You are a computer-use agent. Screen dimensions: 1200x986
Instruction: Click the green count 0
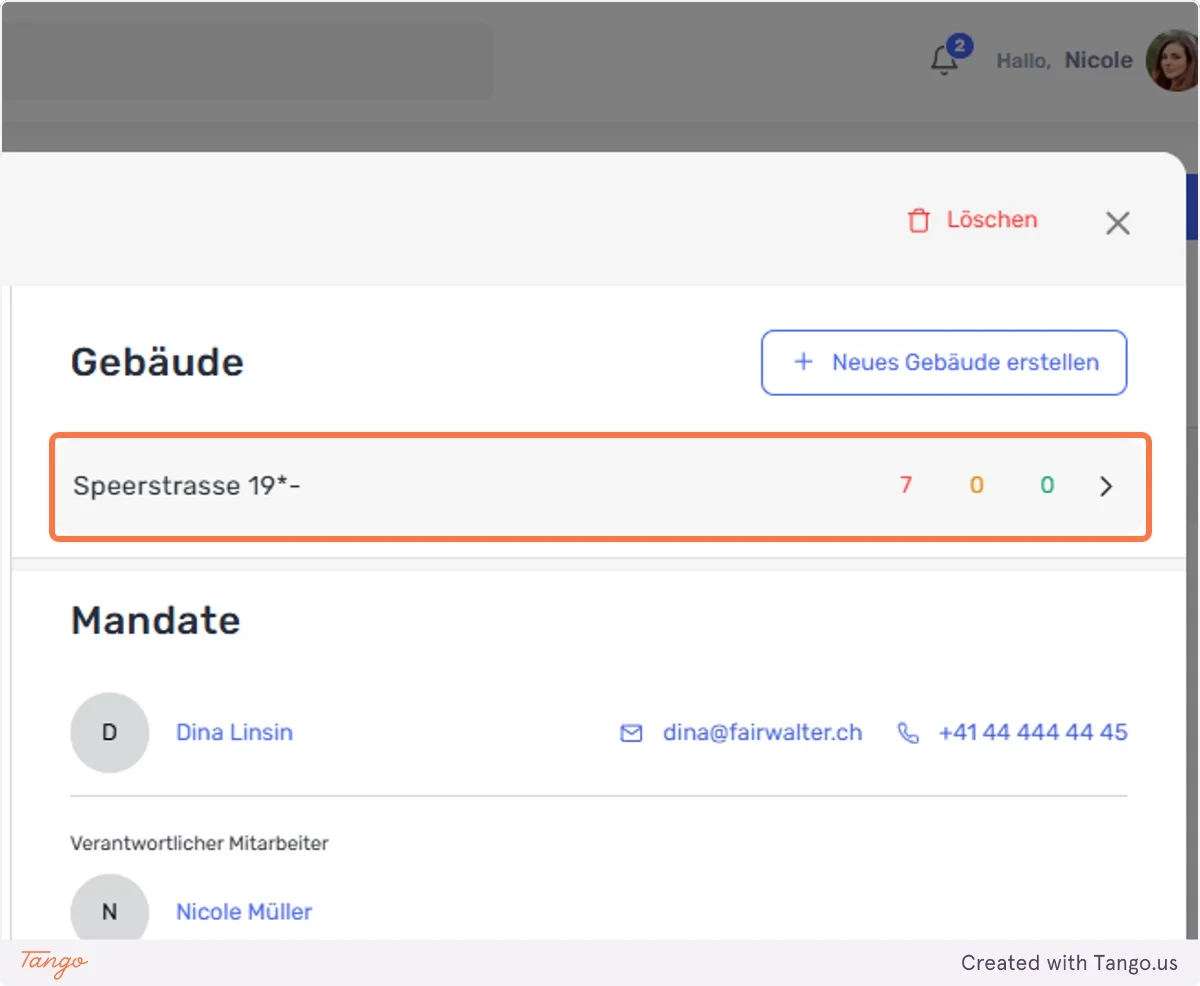pyautogui.click(x=1047, y=486)
